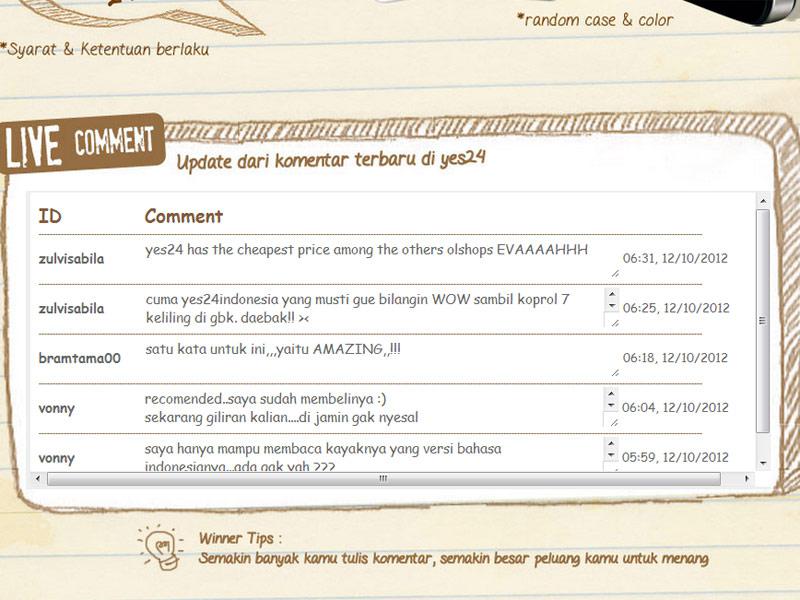The image size is (800, 600).
Task: Click username bramtama00 in the ID column
Action: pyautogui.click(x=79, y=358)
